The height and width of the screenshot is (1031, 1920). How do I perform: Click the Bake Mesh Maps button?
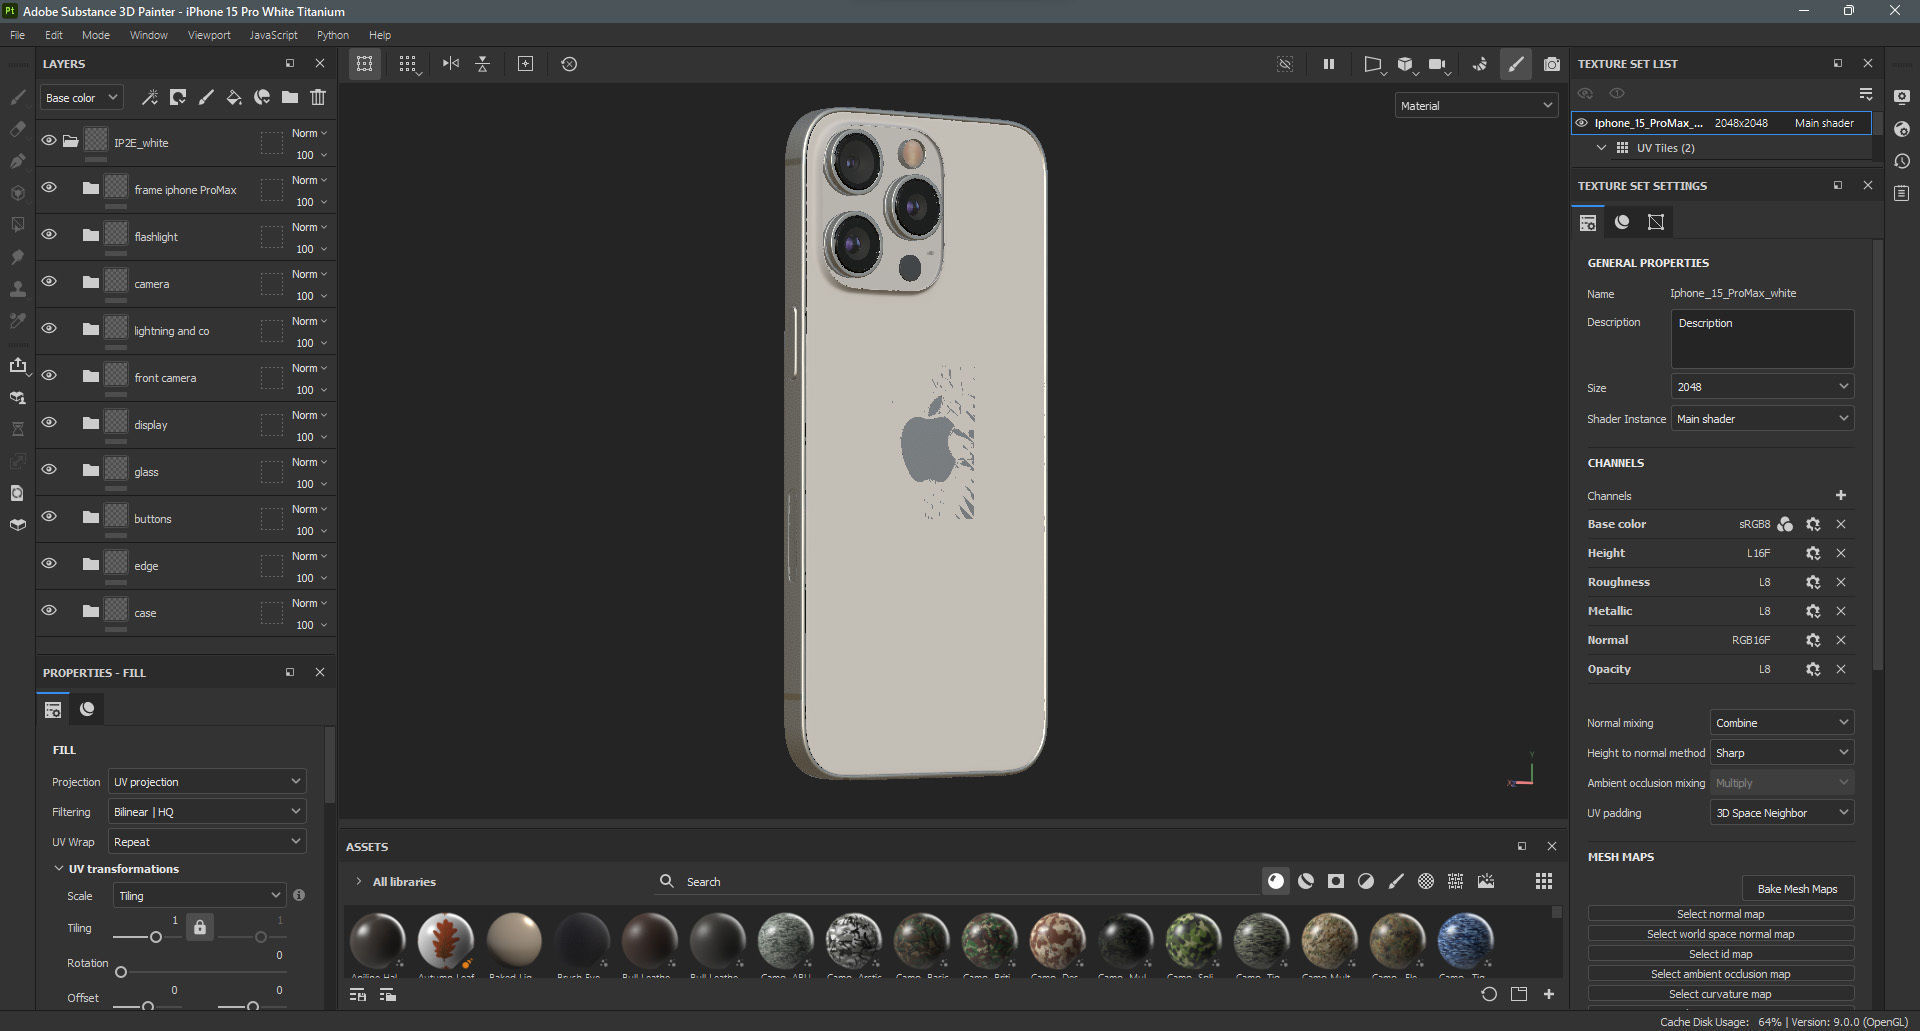(1797, 888)
